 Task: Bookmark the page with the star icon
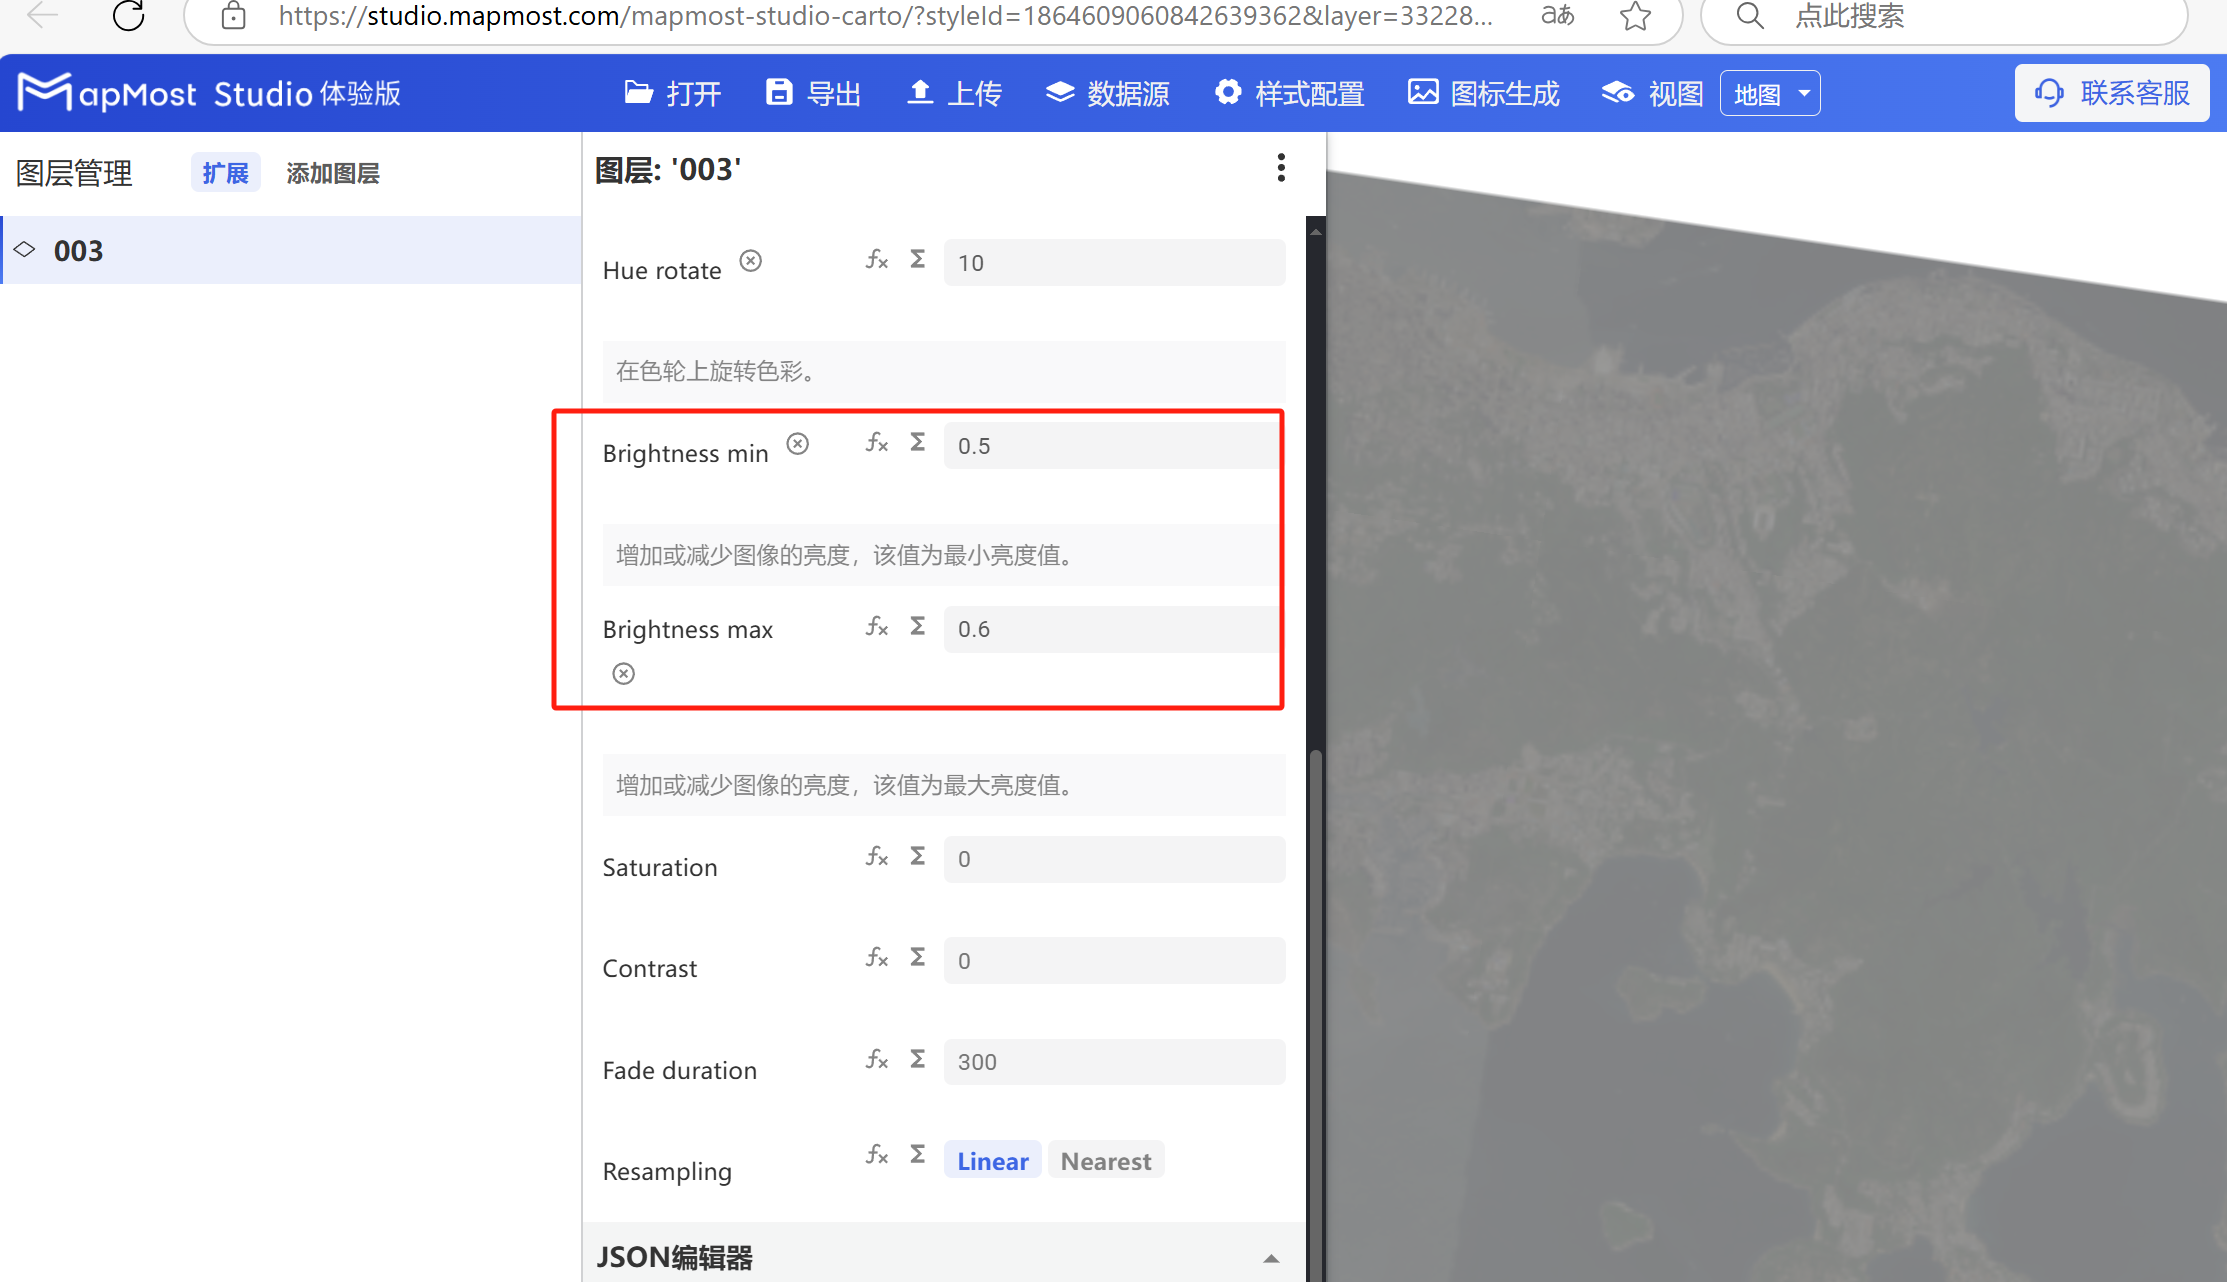(1636, 16)
